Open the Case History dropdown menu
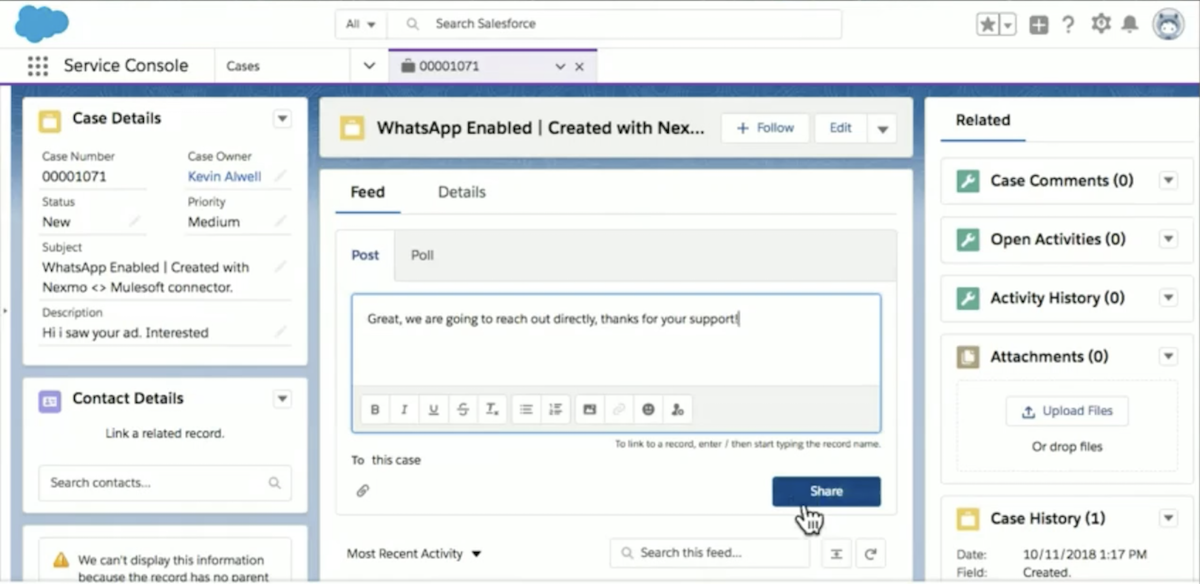The height and width of the screenshot is (584, 1200). (1167, 518)
